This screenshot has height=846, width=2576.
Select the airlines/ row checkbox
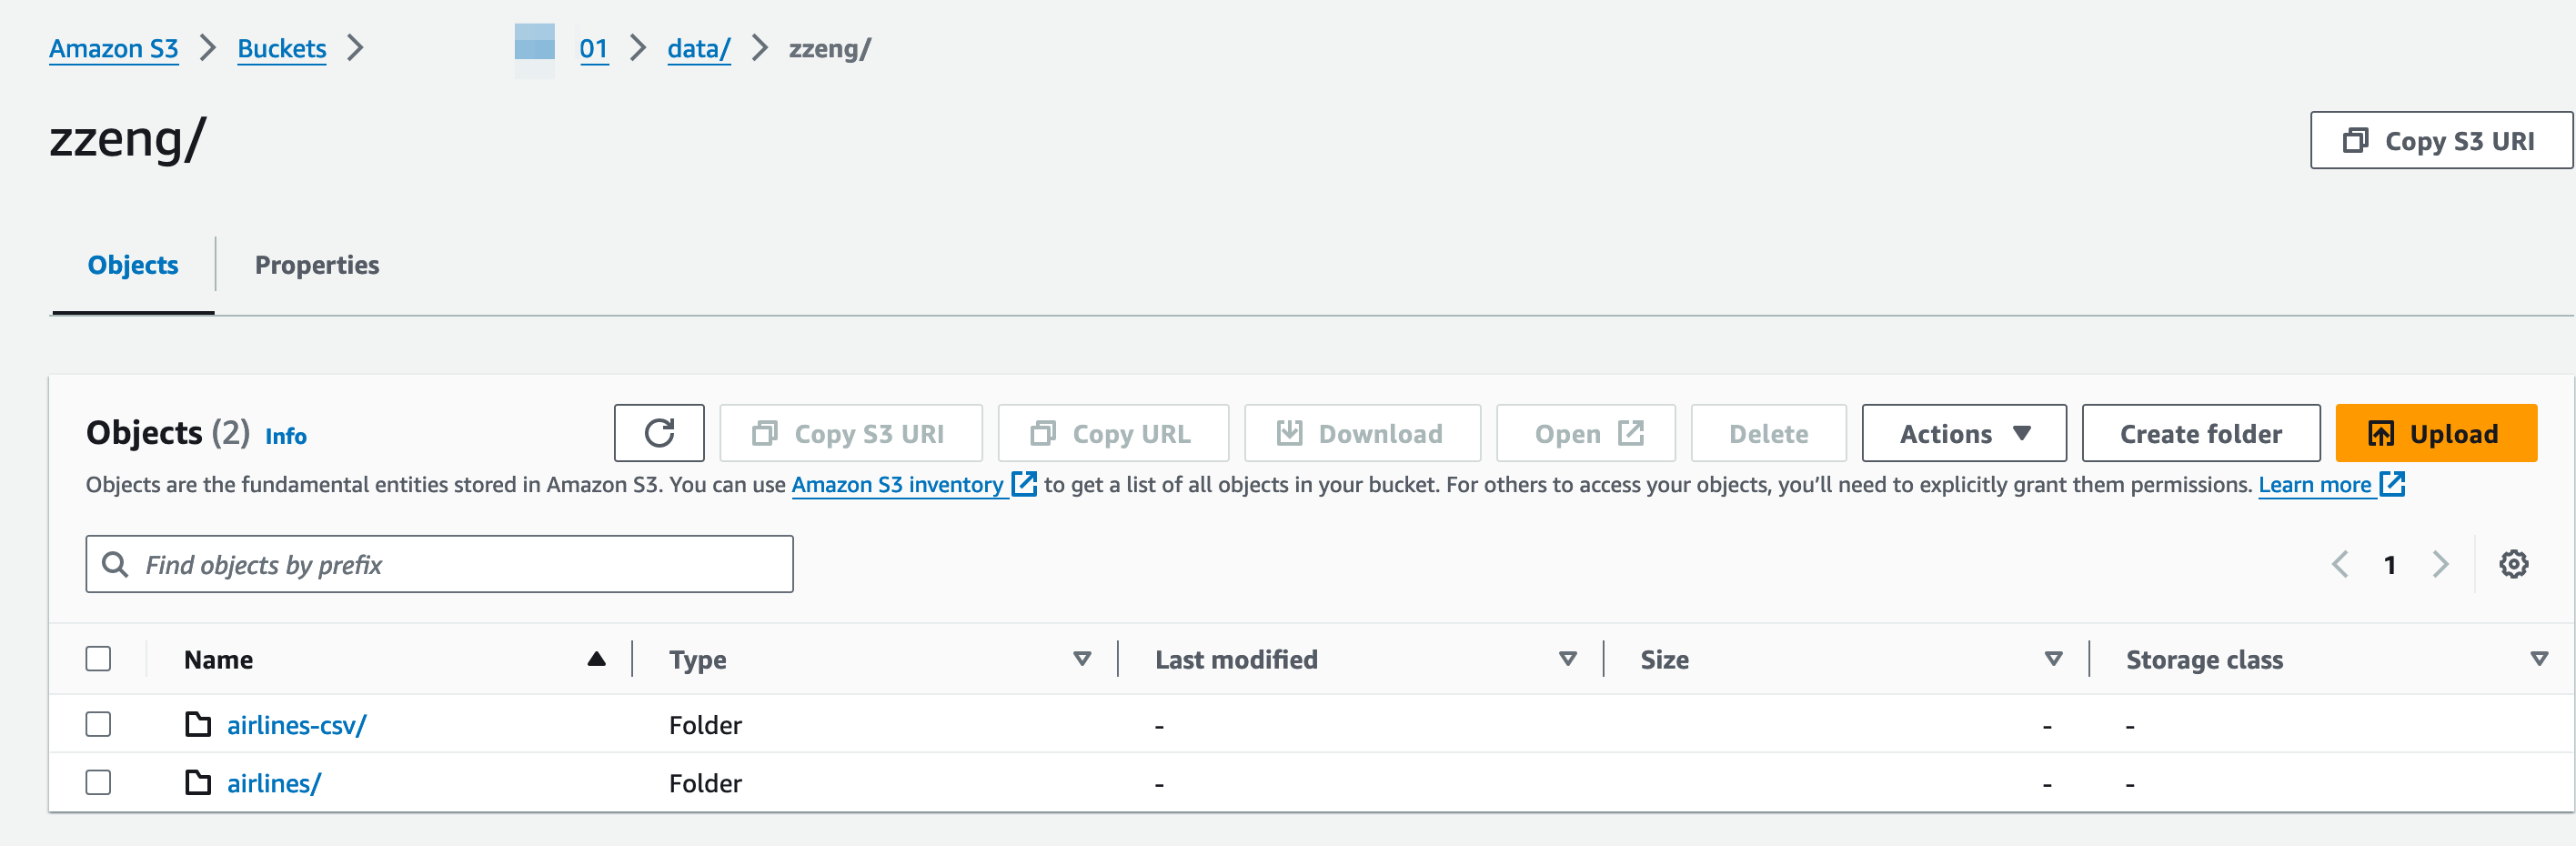[98, 782]
